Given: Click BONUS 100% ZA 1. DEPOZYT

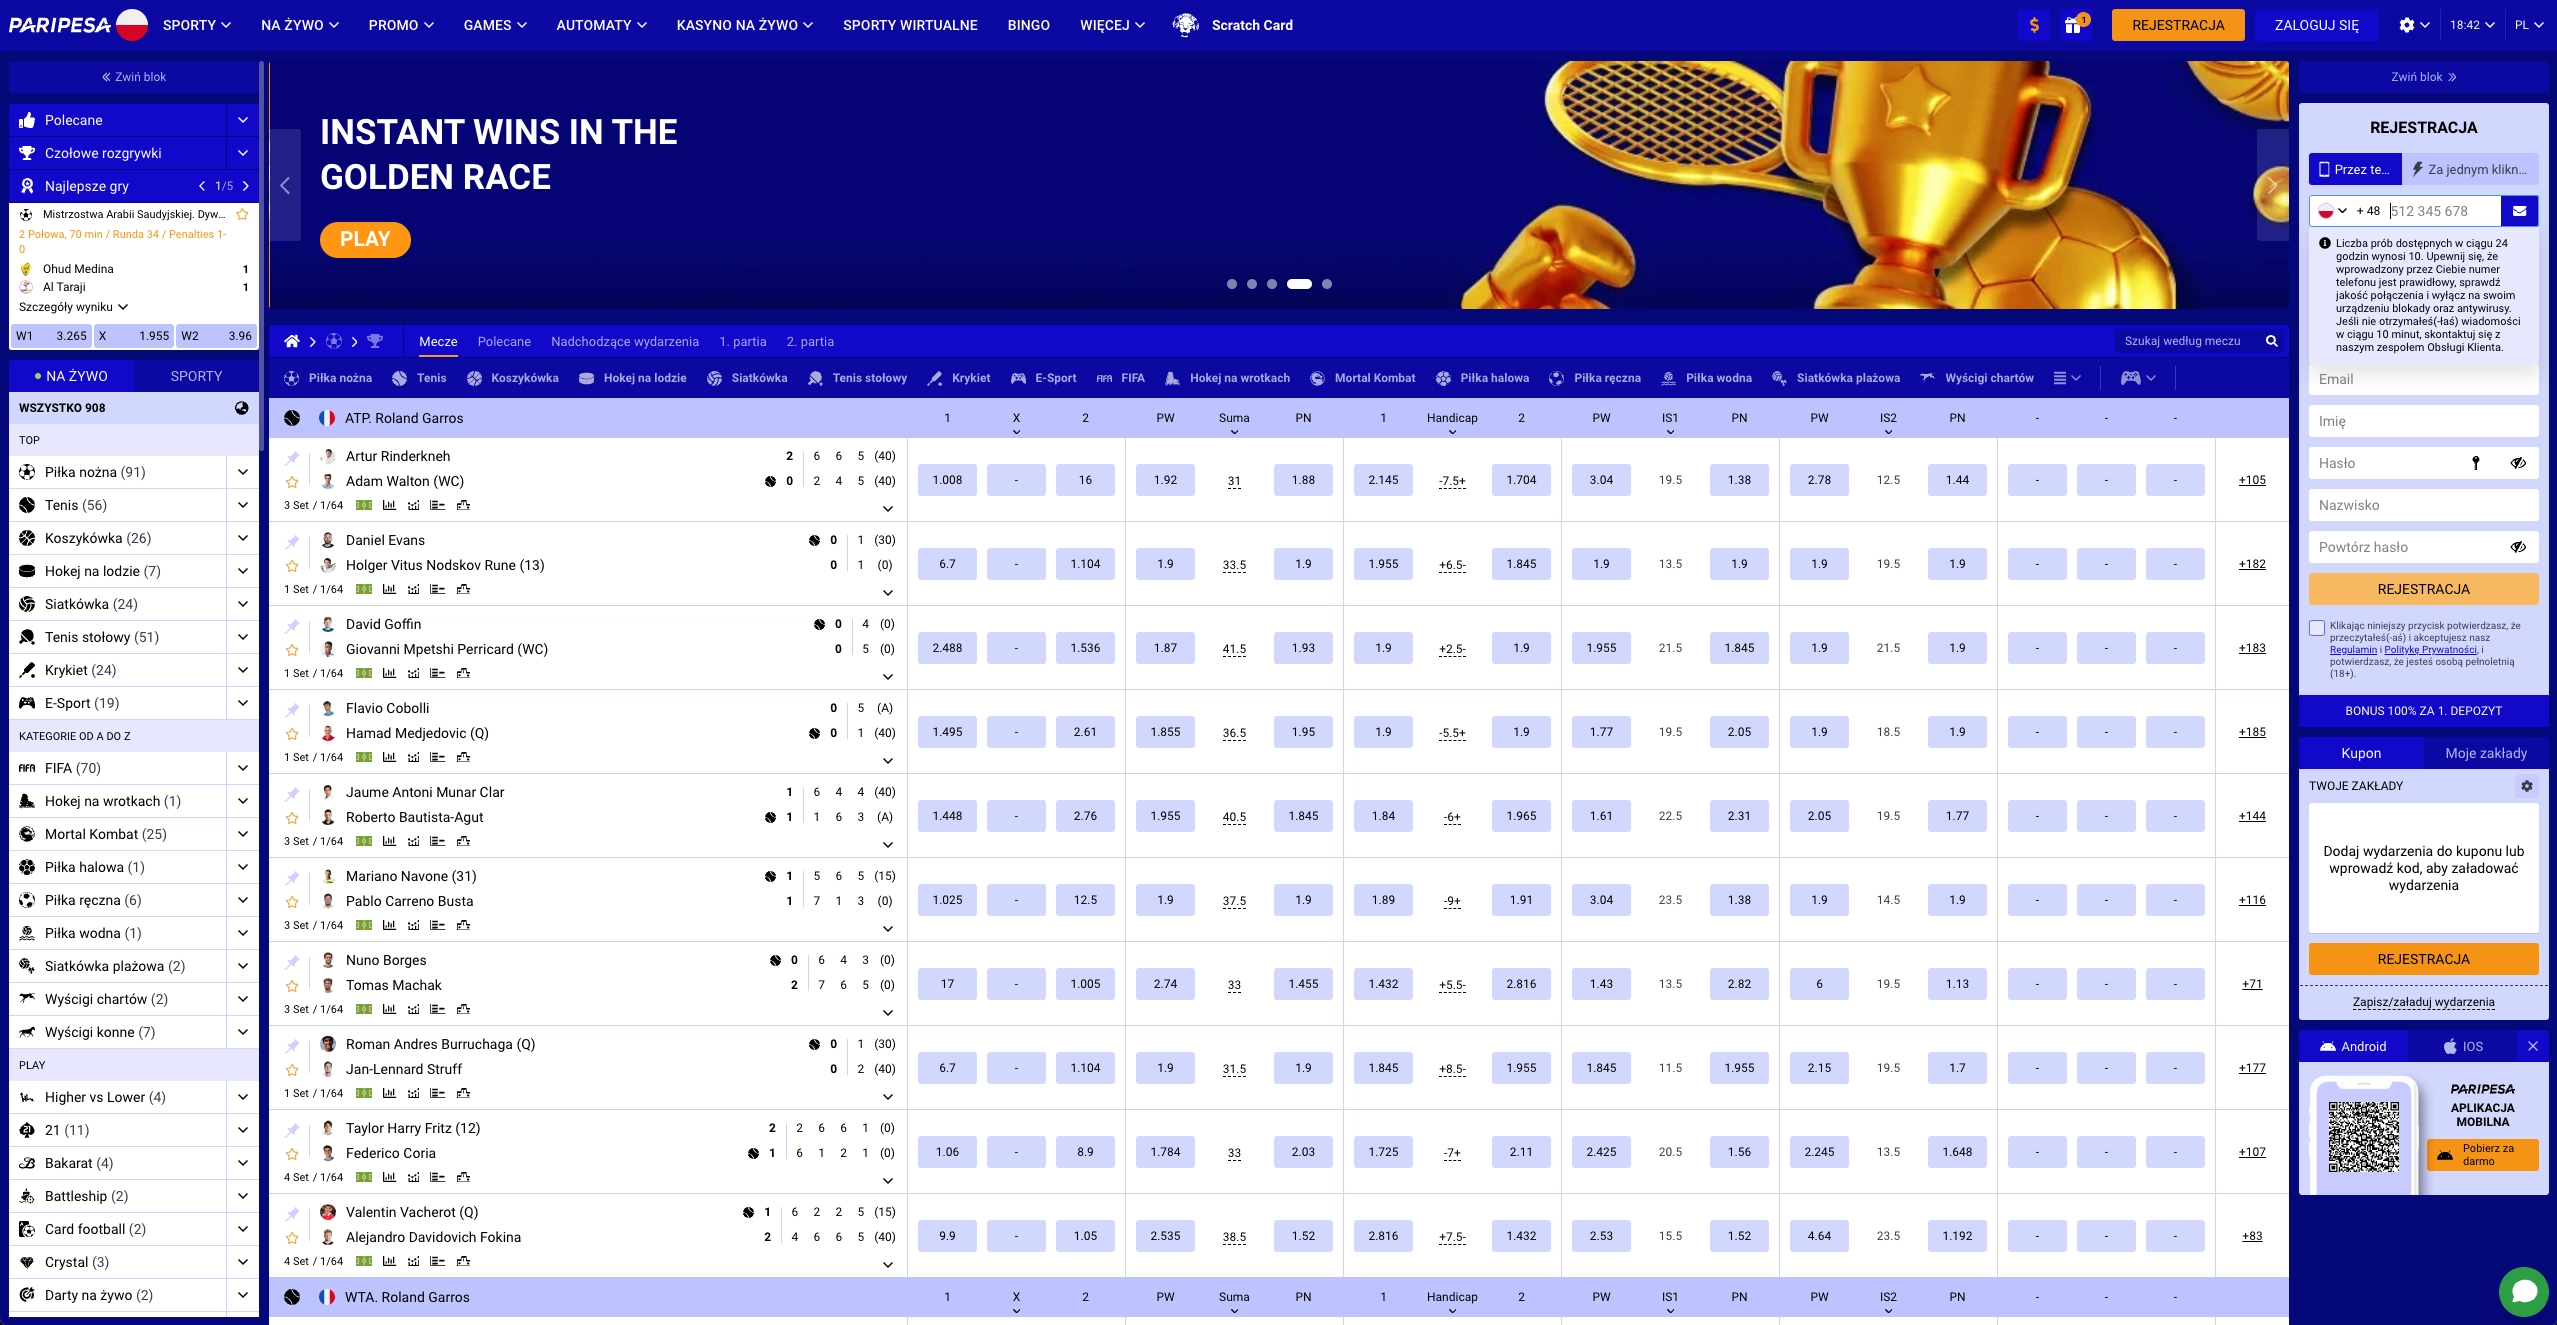Looking at the screenshot, I should [2423, 711].
